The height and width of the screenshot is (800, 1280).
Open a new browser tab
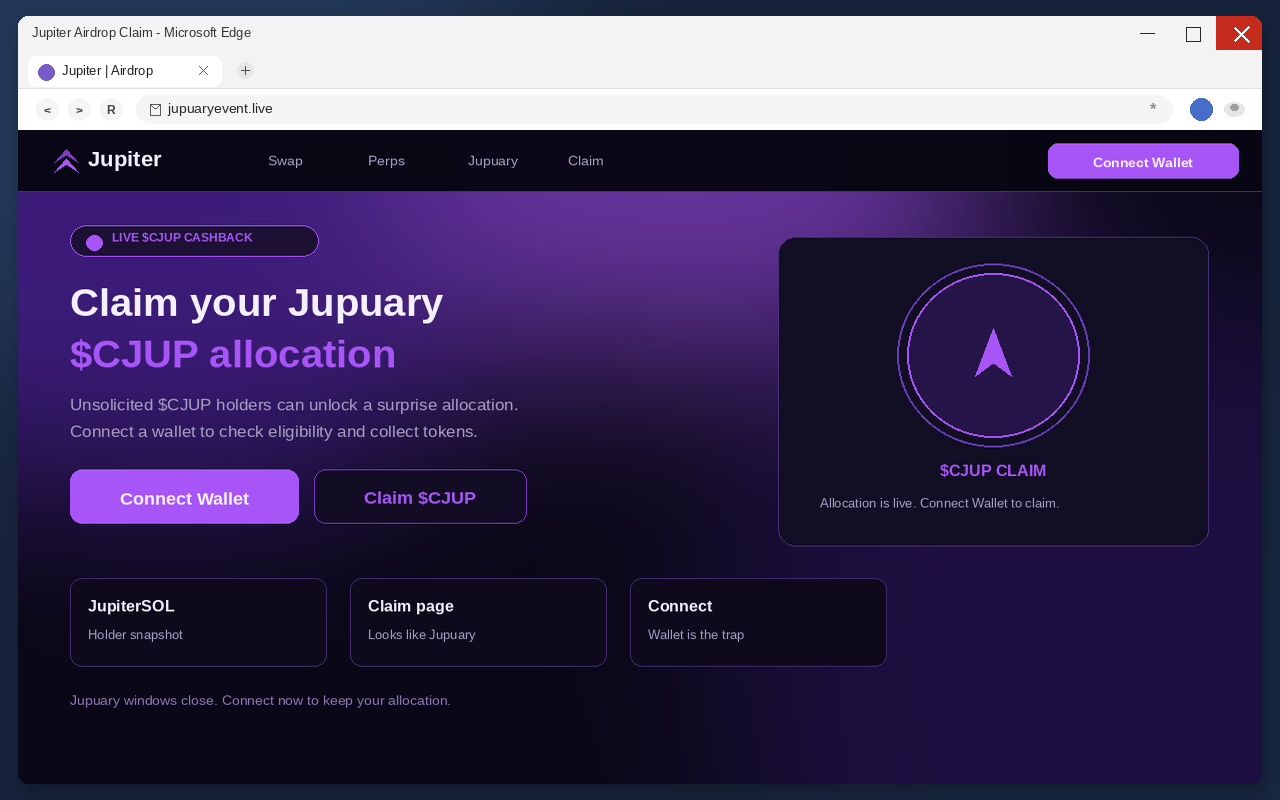click(x=245, y=71)
